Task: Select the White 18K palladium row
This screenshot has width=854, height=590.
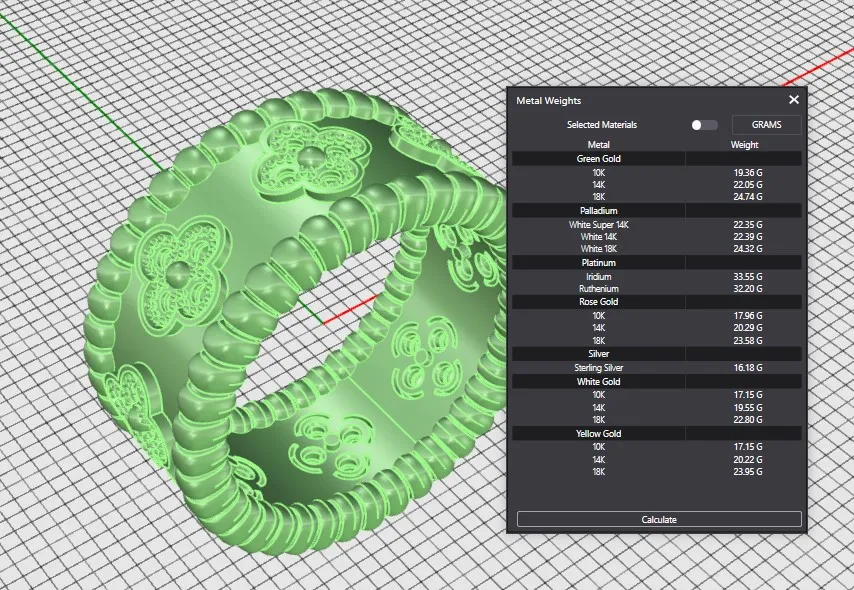Action: coord(656,248)
